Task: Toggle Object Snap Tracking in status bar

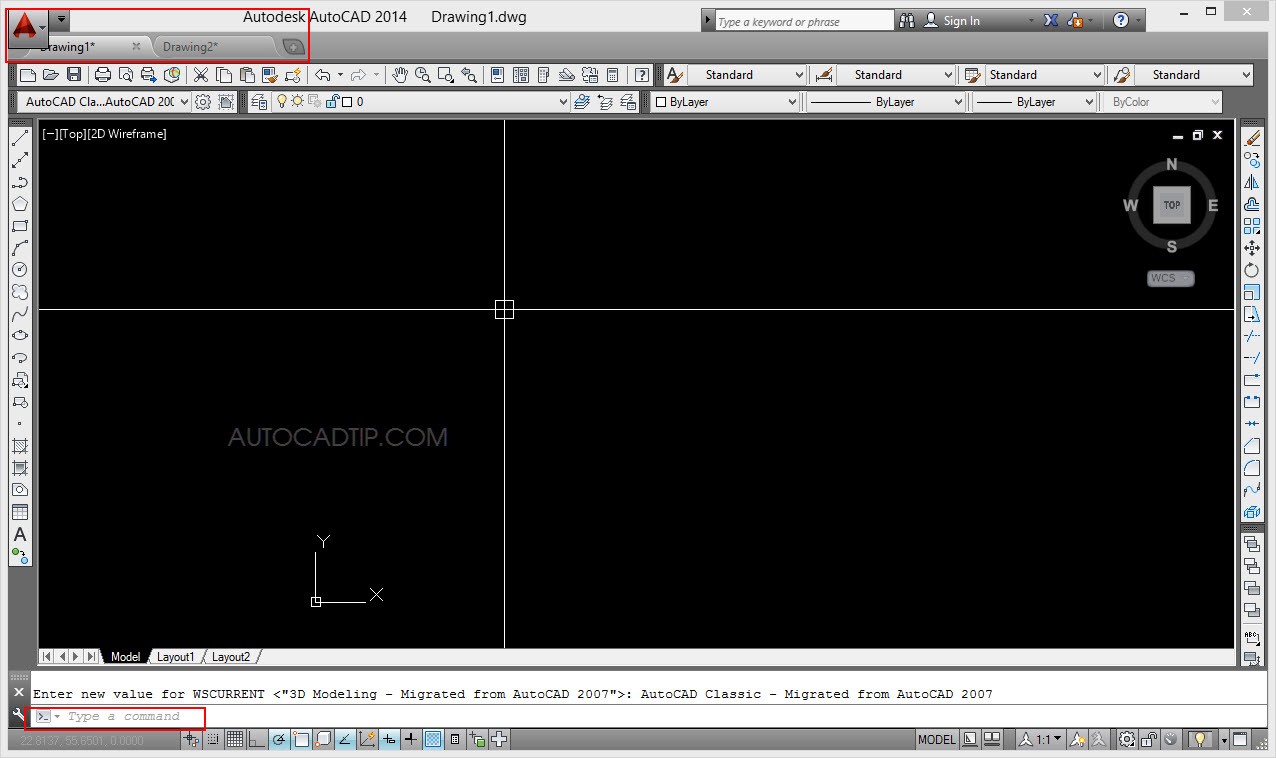Action: [344, 740]
